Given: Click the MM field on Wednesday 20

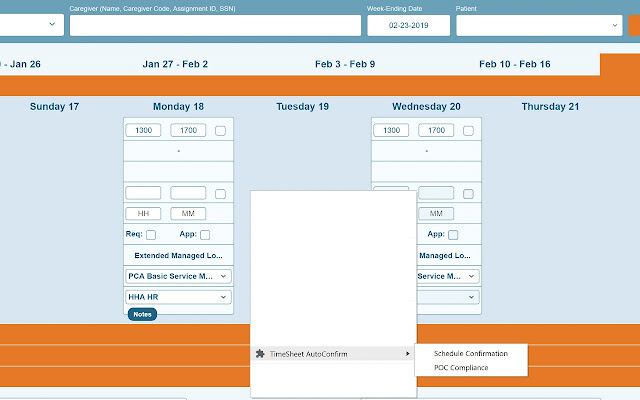Looking at the screenshot, I should point(436,213).
